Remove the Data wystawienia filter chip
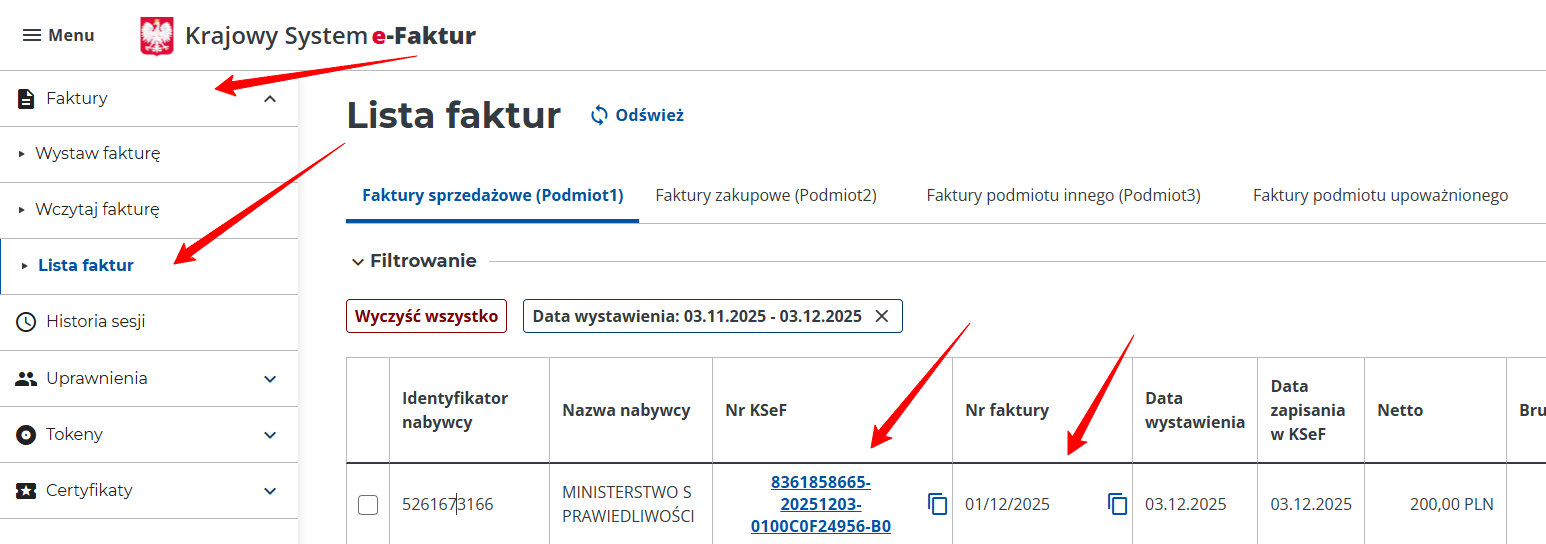Viewport: 1546px width, 544px height. 882,316
